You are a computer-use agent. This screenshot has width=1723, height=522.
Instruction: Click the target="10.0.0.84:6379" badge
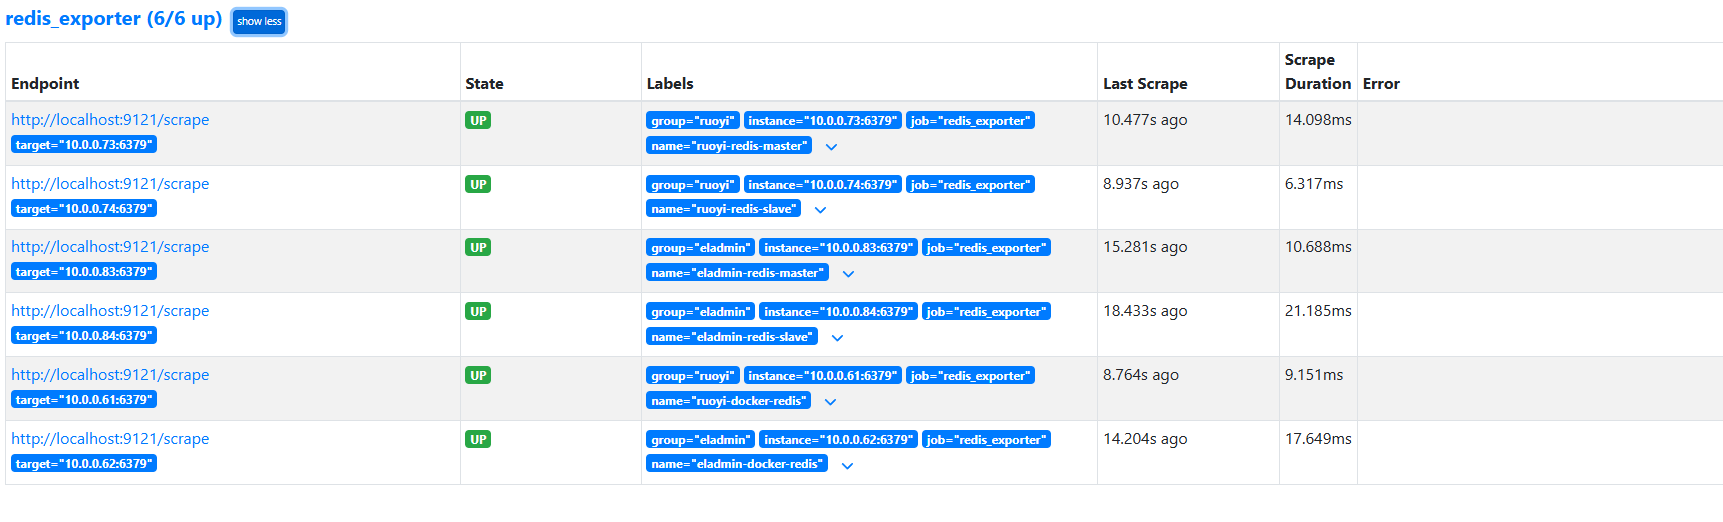(84, 336)
